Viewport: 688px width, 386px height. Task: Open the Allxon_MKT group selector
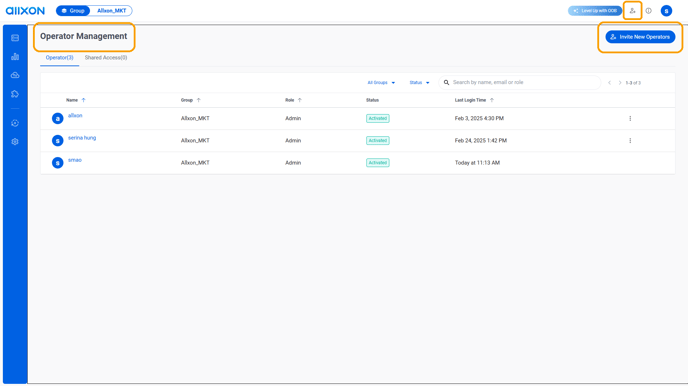[111, 11]
